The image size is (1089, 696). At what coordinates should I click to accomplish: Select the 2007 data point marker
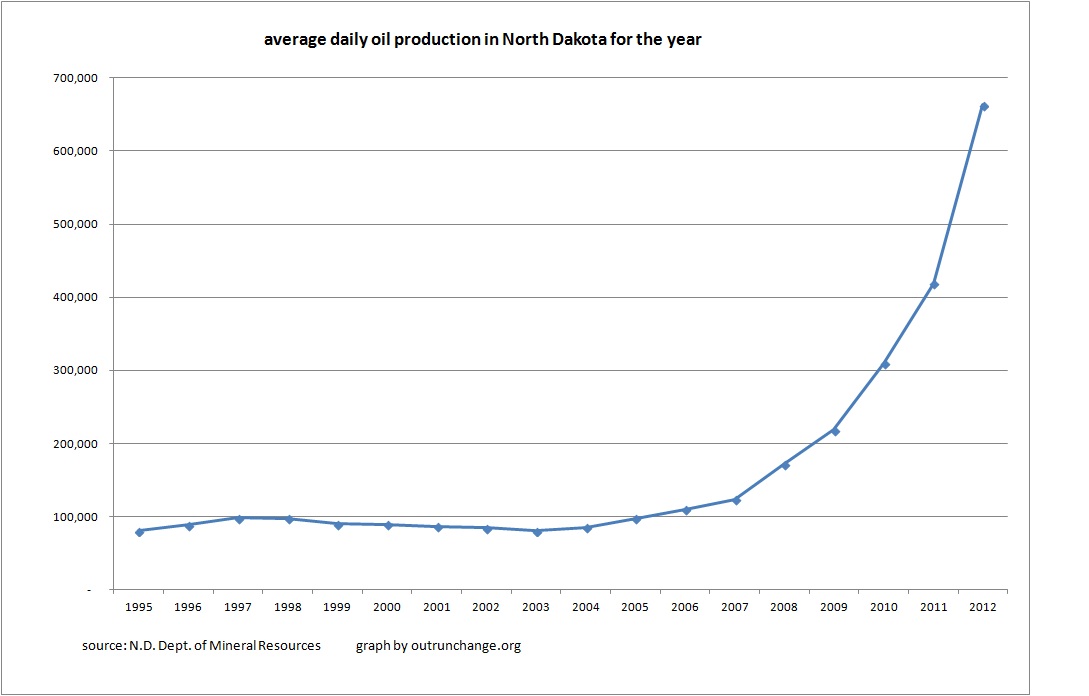point(736,500)
